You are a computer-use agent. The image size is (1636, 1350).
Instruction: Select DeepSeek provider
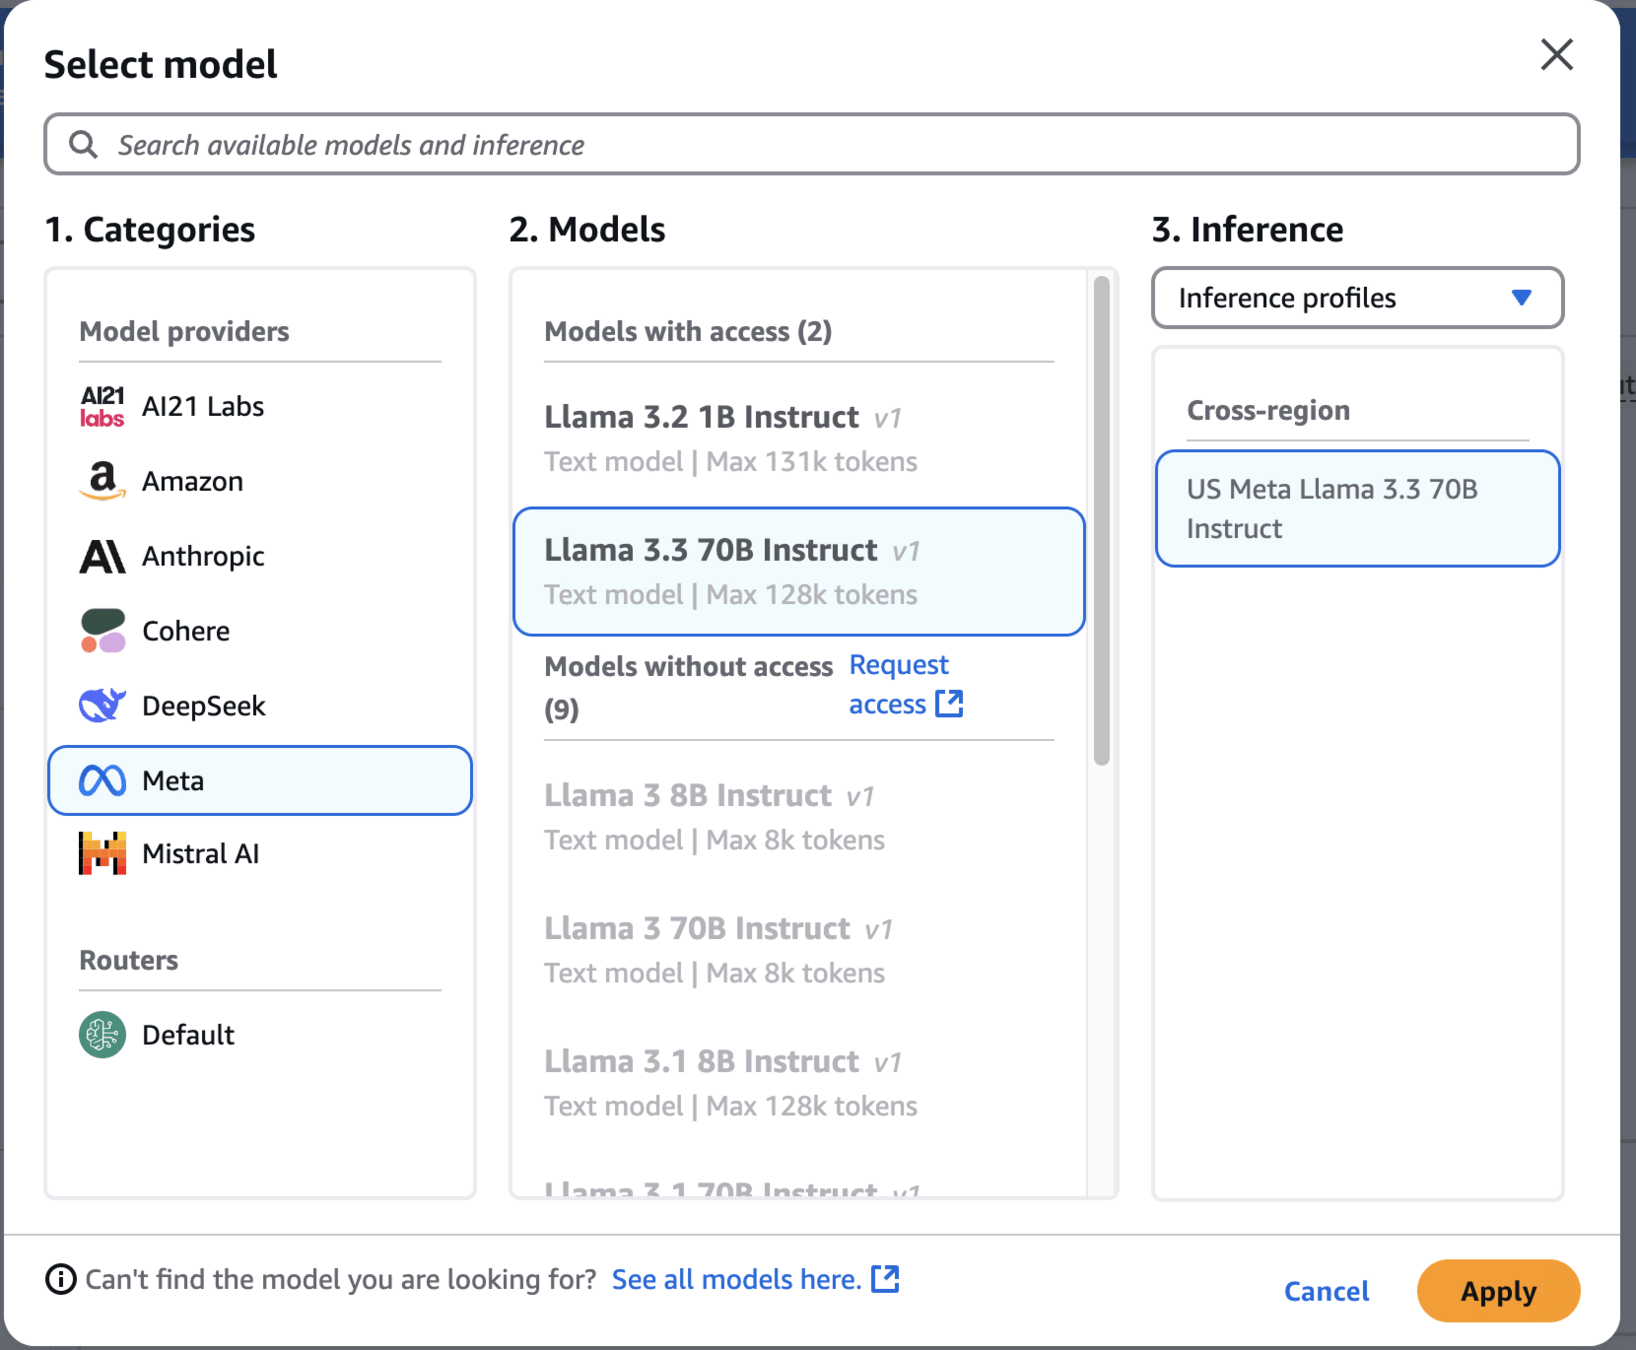260,706
